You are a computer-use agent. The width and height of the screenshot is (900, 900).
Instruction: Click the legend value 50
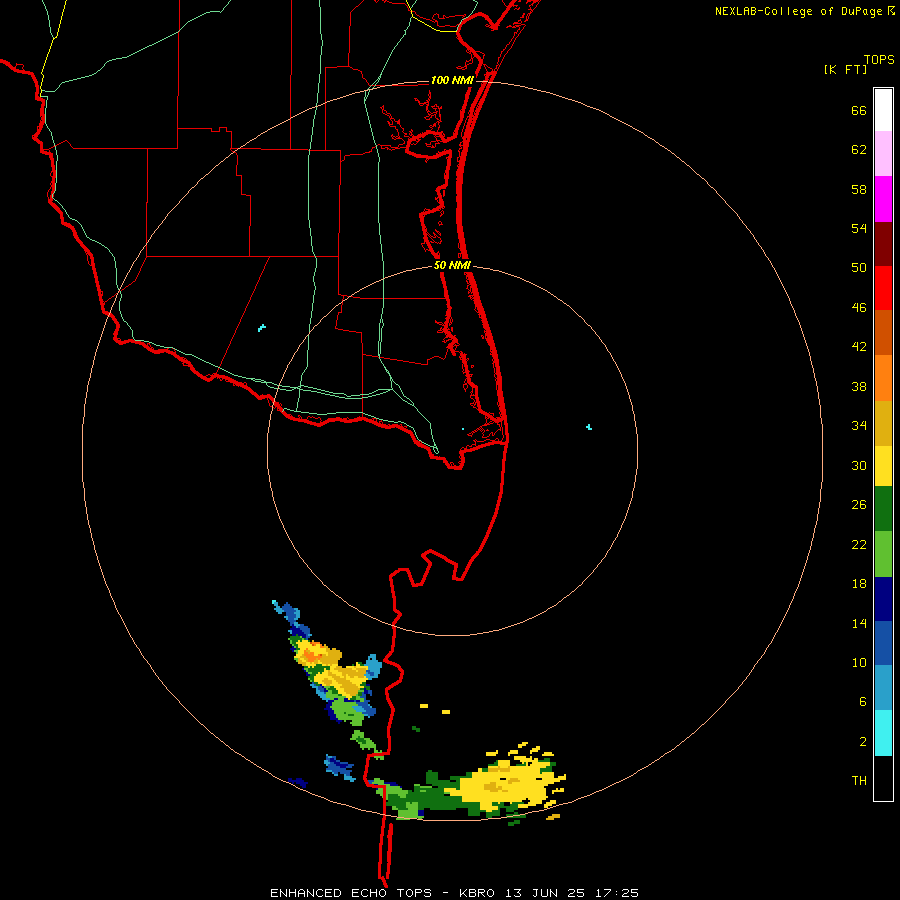pos(859,267)
